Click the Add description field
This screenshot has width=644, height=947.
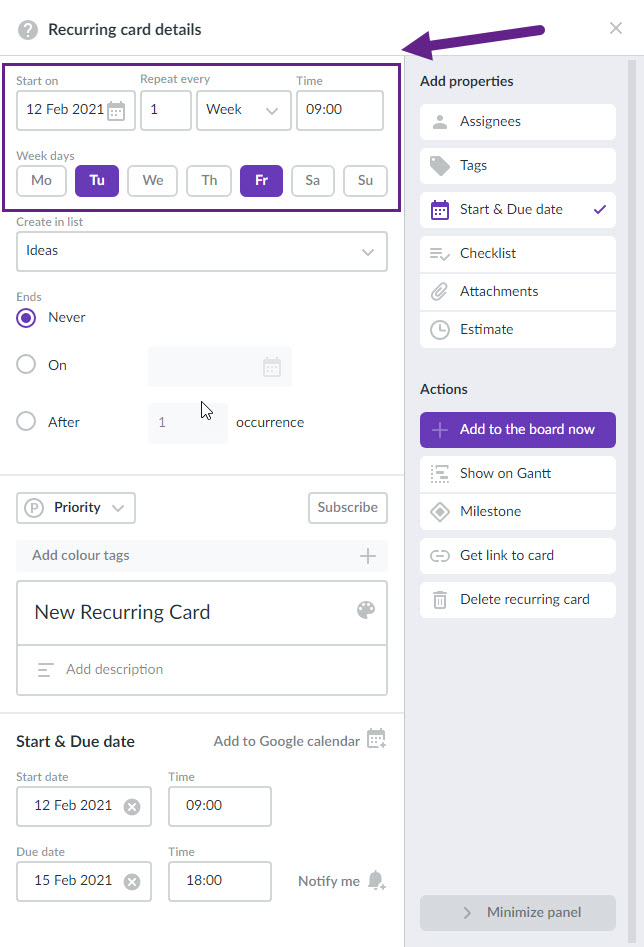202,670
